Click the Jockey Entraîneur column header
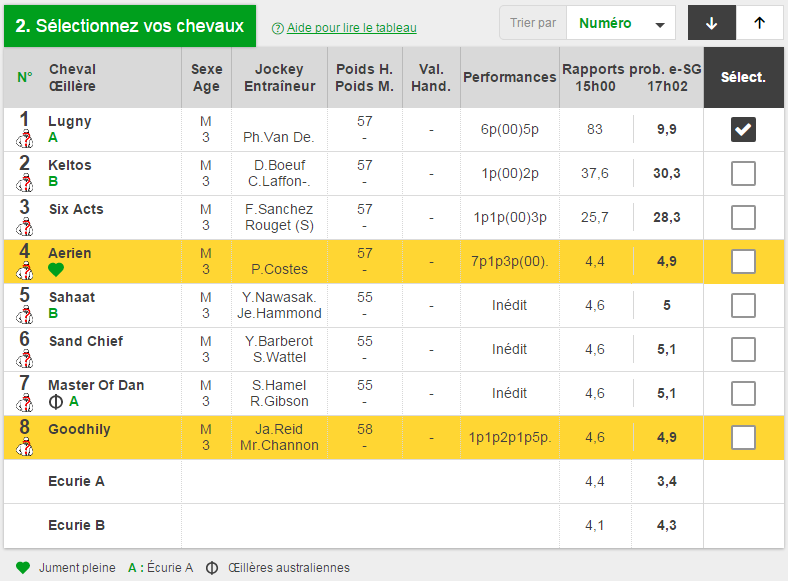The image size is (788, 581). tap(279, 77)
